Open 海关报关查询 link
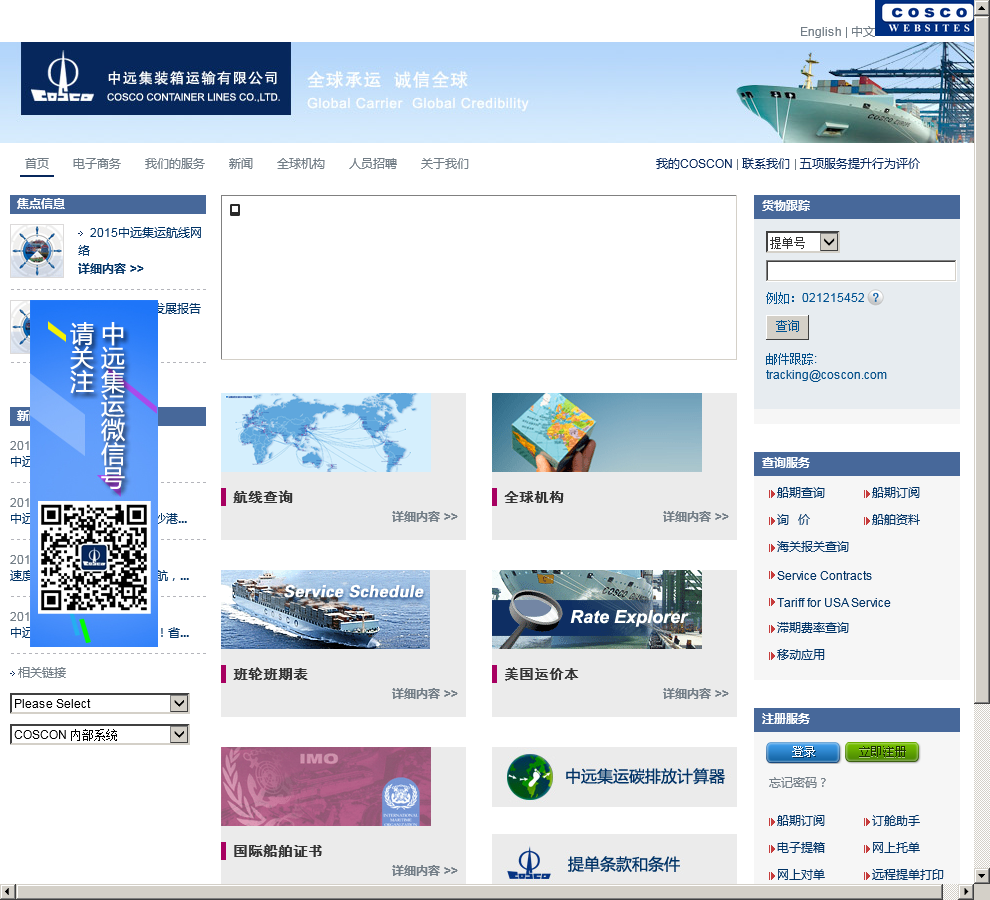This screenshot has height=900, width=990. (x=812, y=547)
